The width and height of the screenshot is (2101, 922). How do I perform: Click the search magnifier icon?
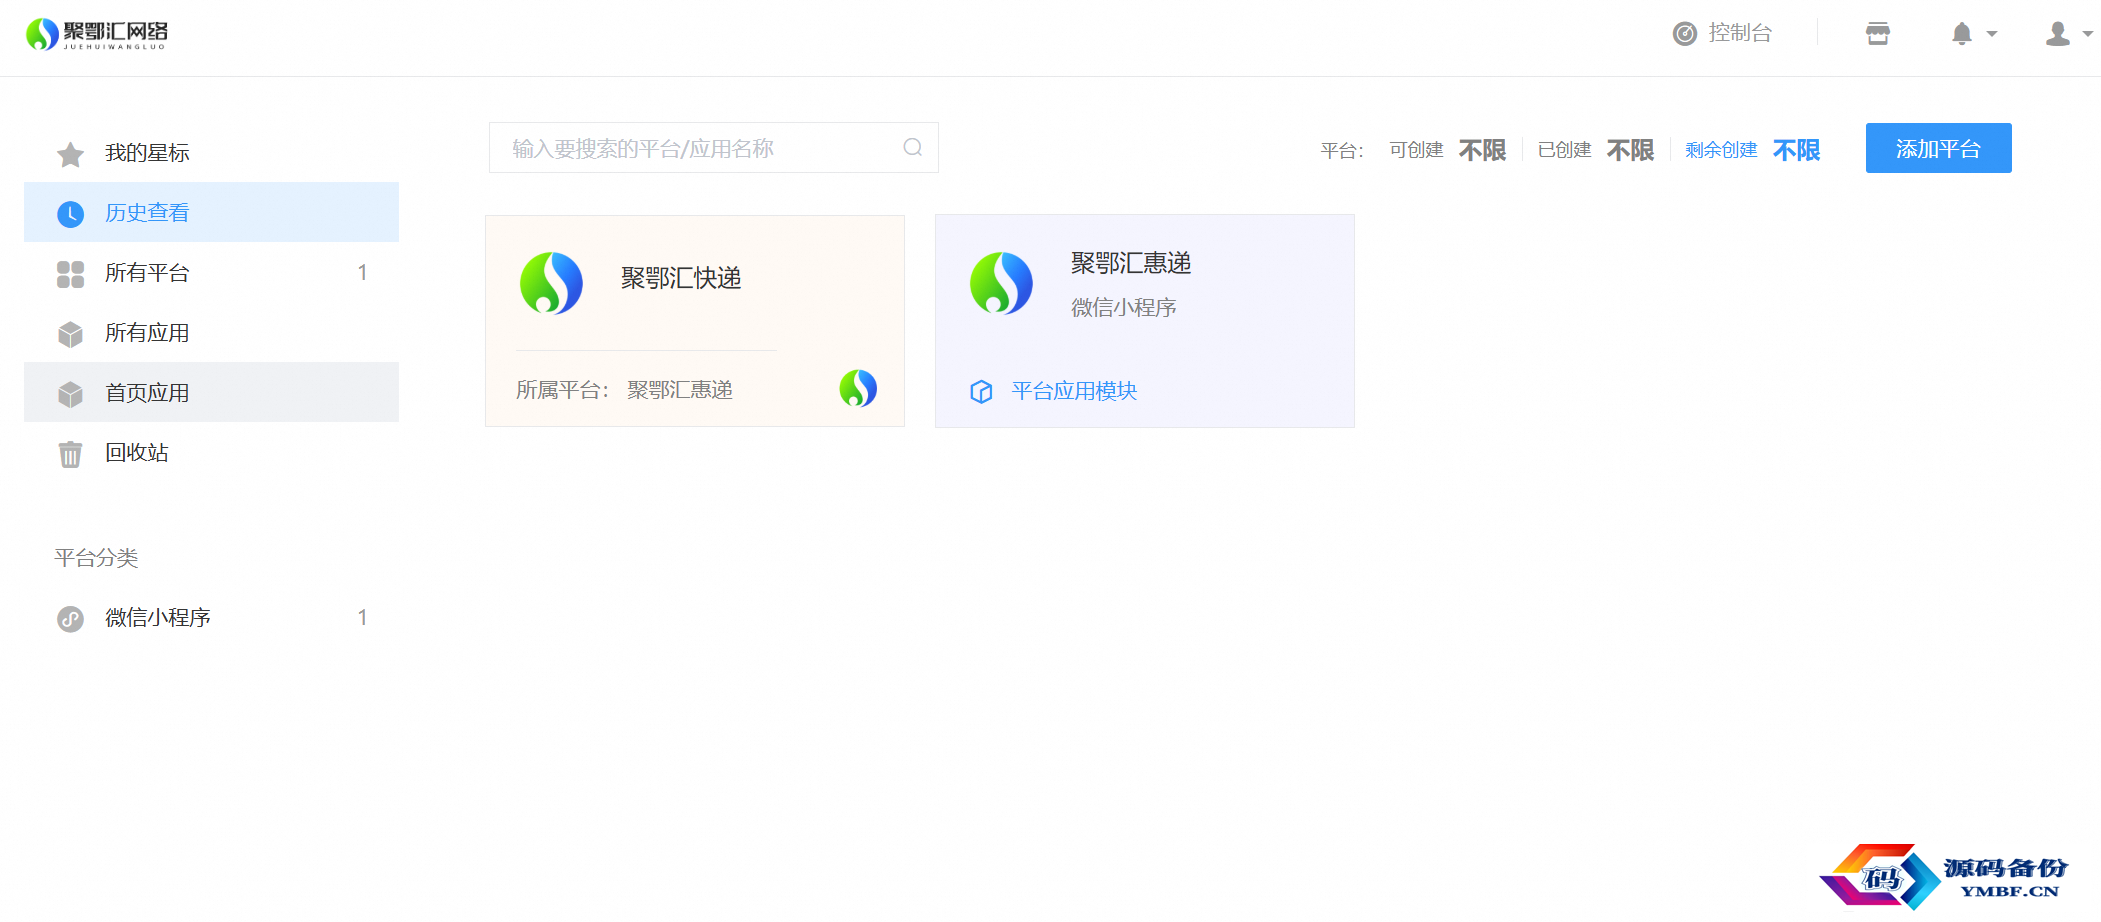coord(912,148)
